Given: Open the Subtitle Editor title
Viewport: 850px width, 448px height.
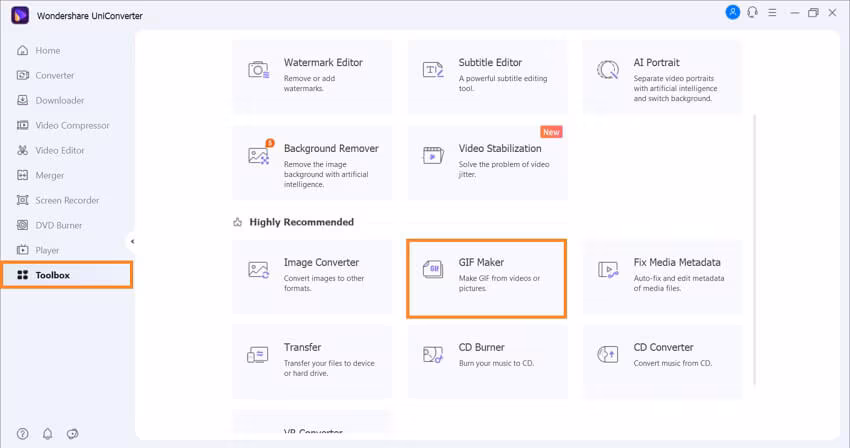Looking at the screenshot, I should 490,62.
